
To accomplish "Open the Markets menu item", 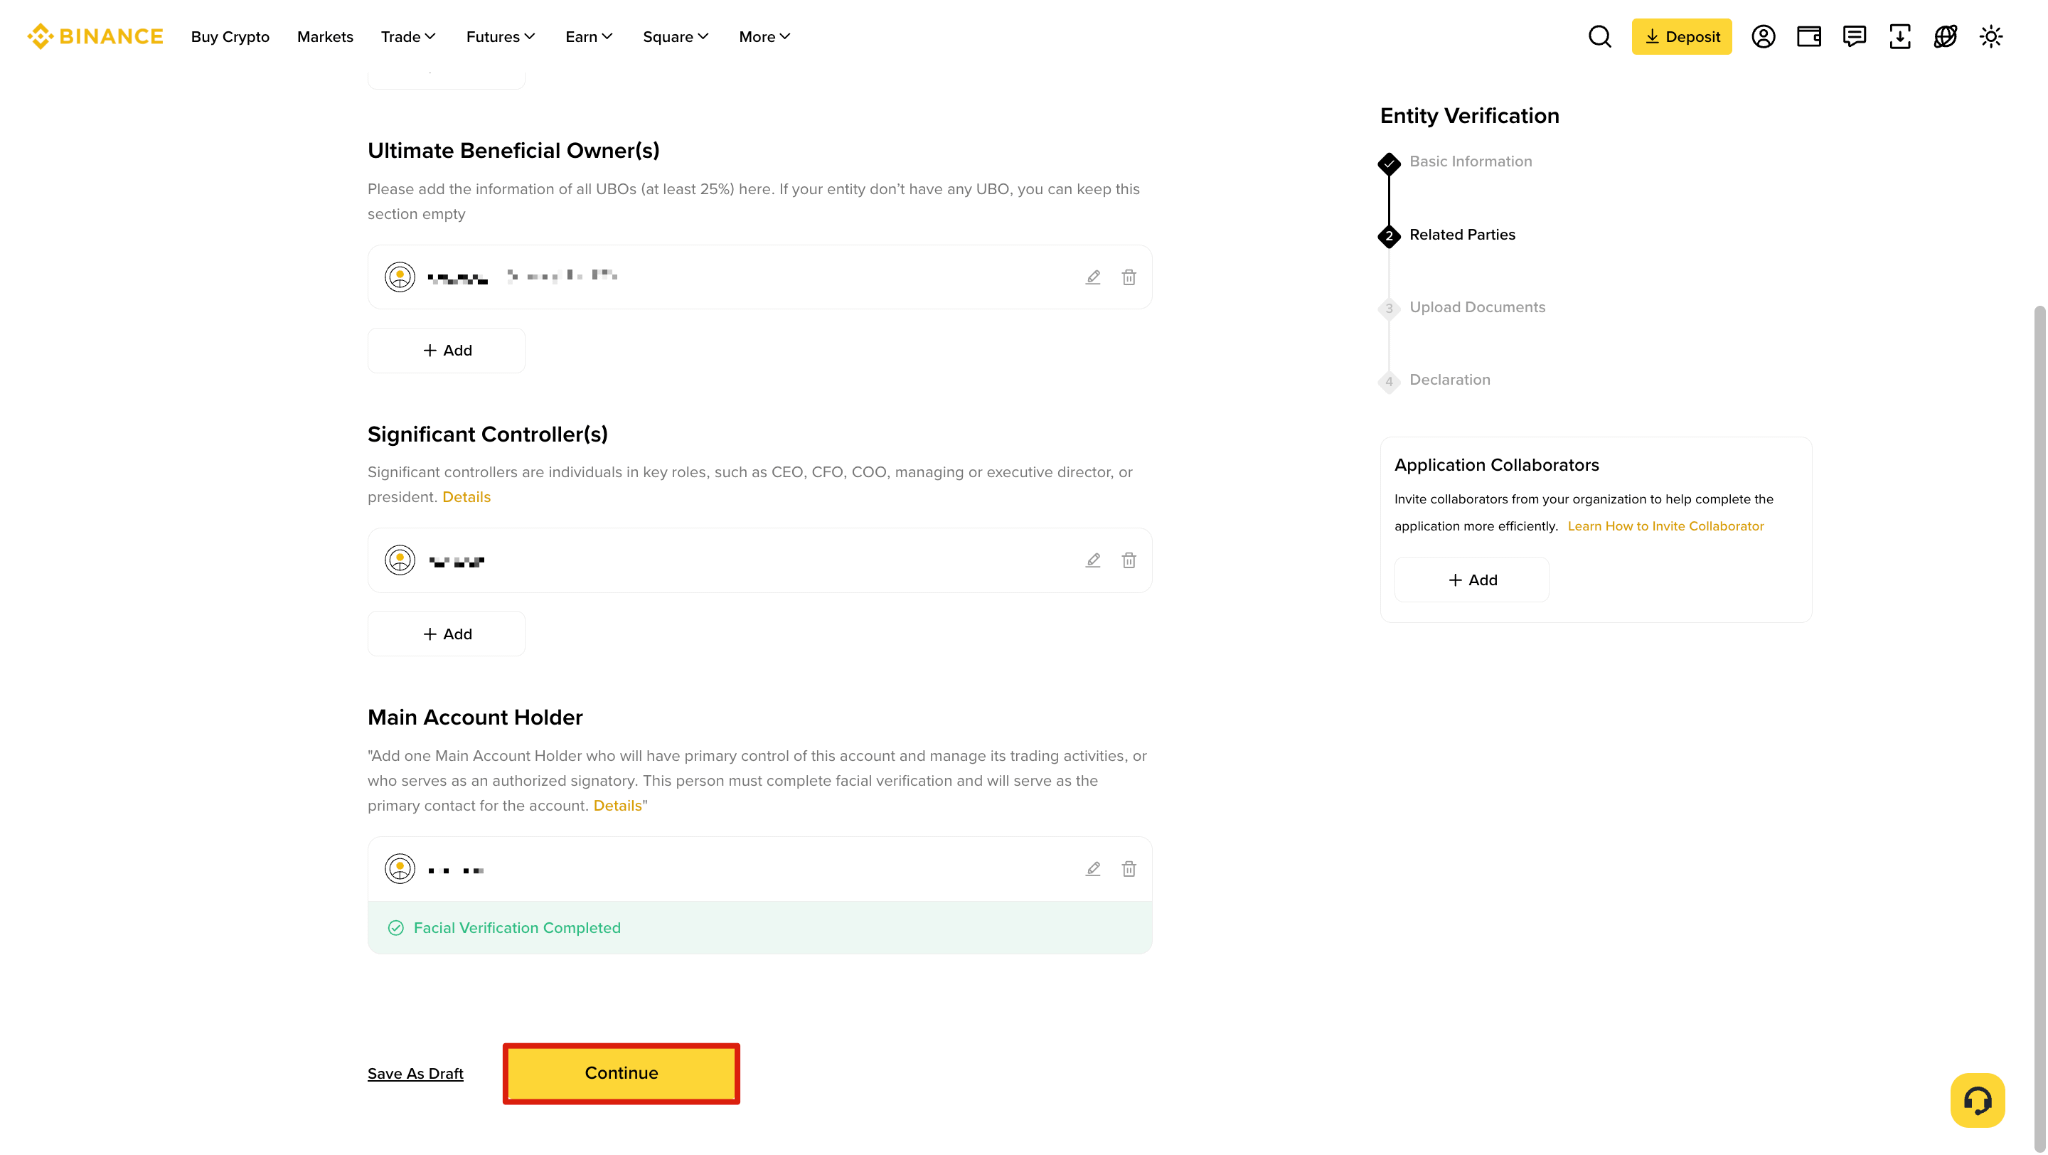I will (x=325, y=37).
